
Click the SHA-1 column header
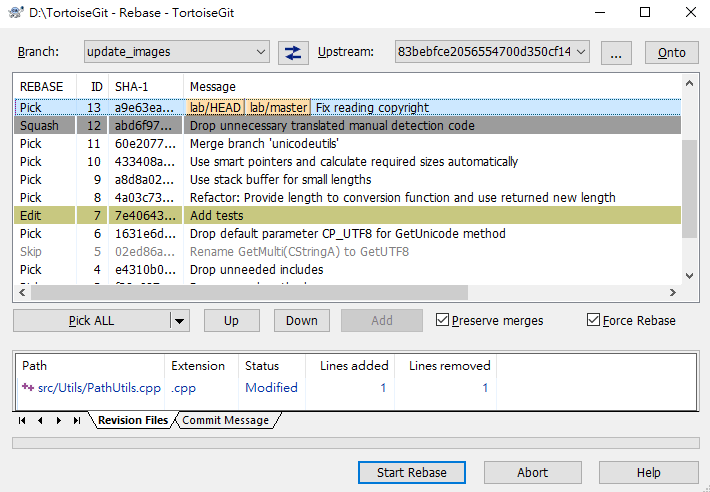tap(146, 86)
